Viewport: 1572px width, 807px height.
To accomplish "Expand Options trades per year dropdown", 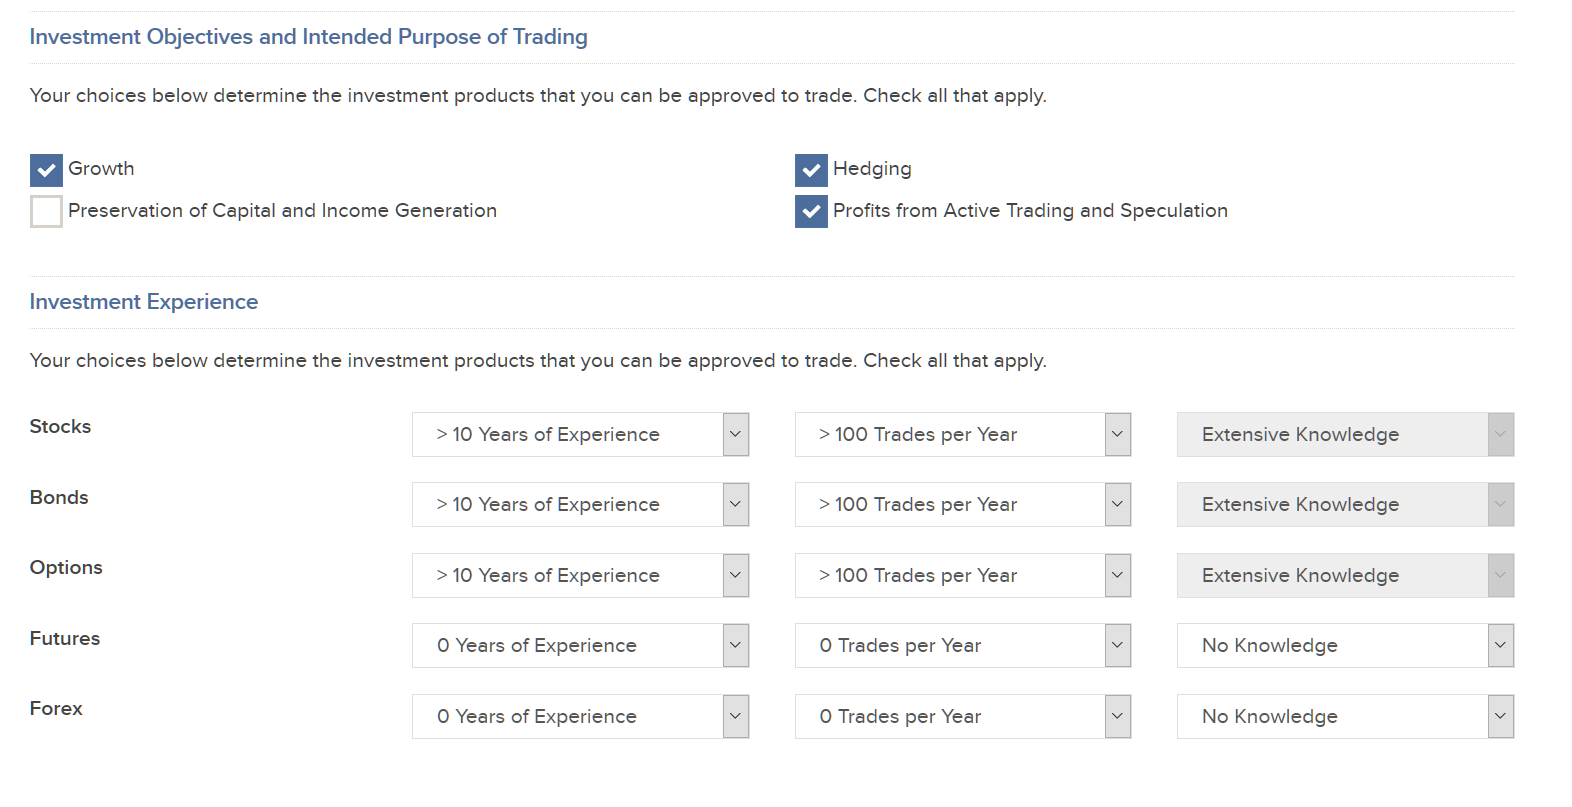I will pyautogui.click(x=962, y=576).
